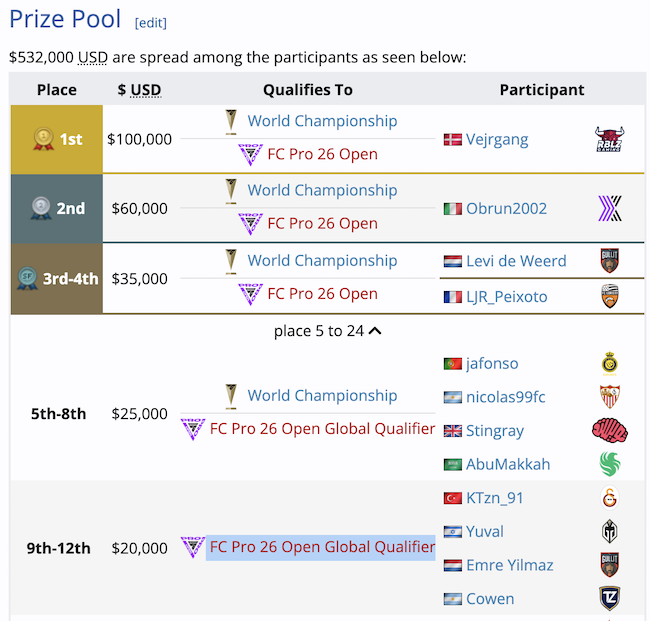Click the gold 1st place cell
This screenshot has height=621, width=650.
(57, 139)
